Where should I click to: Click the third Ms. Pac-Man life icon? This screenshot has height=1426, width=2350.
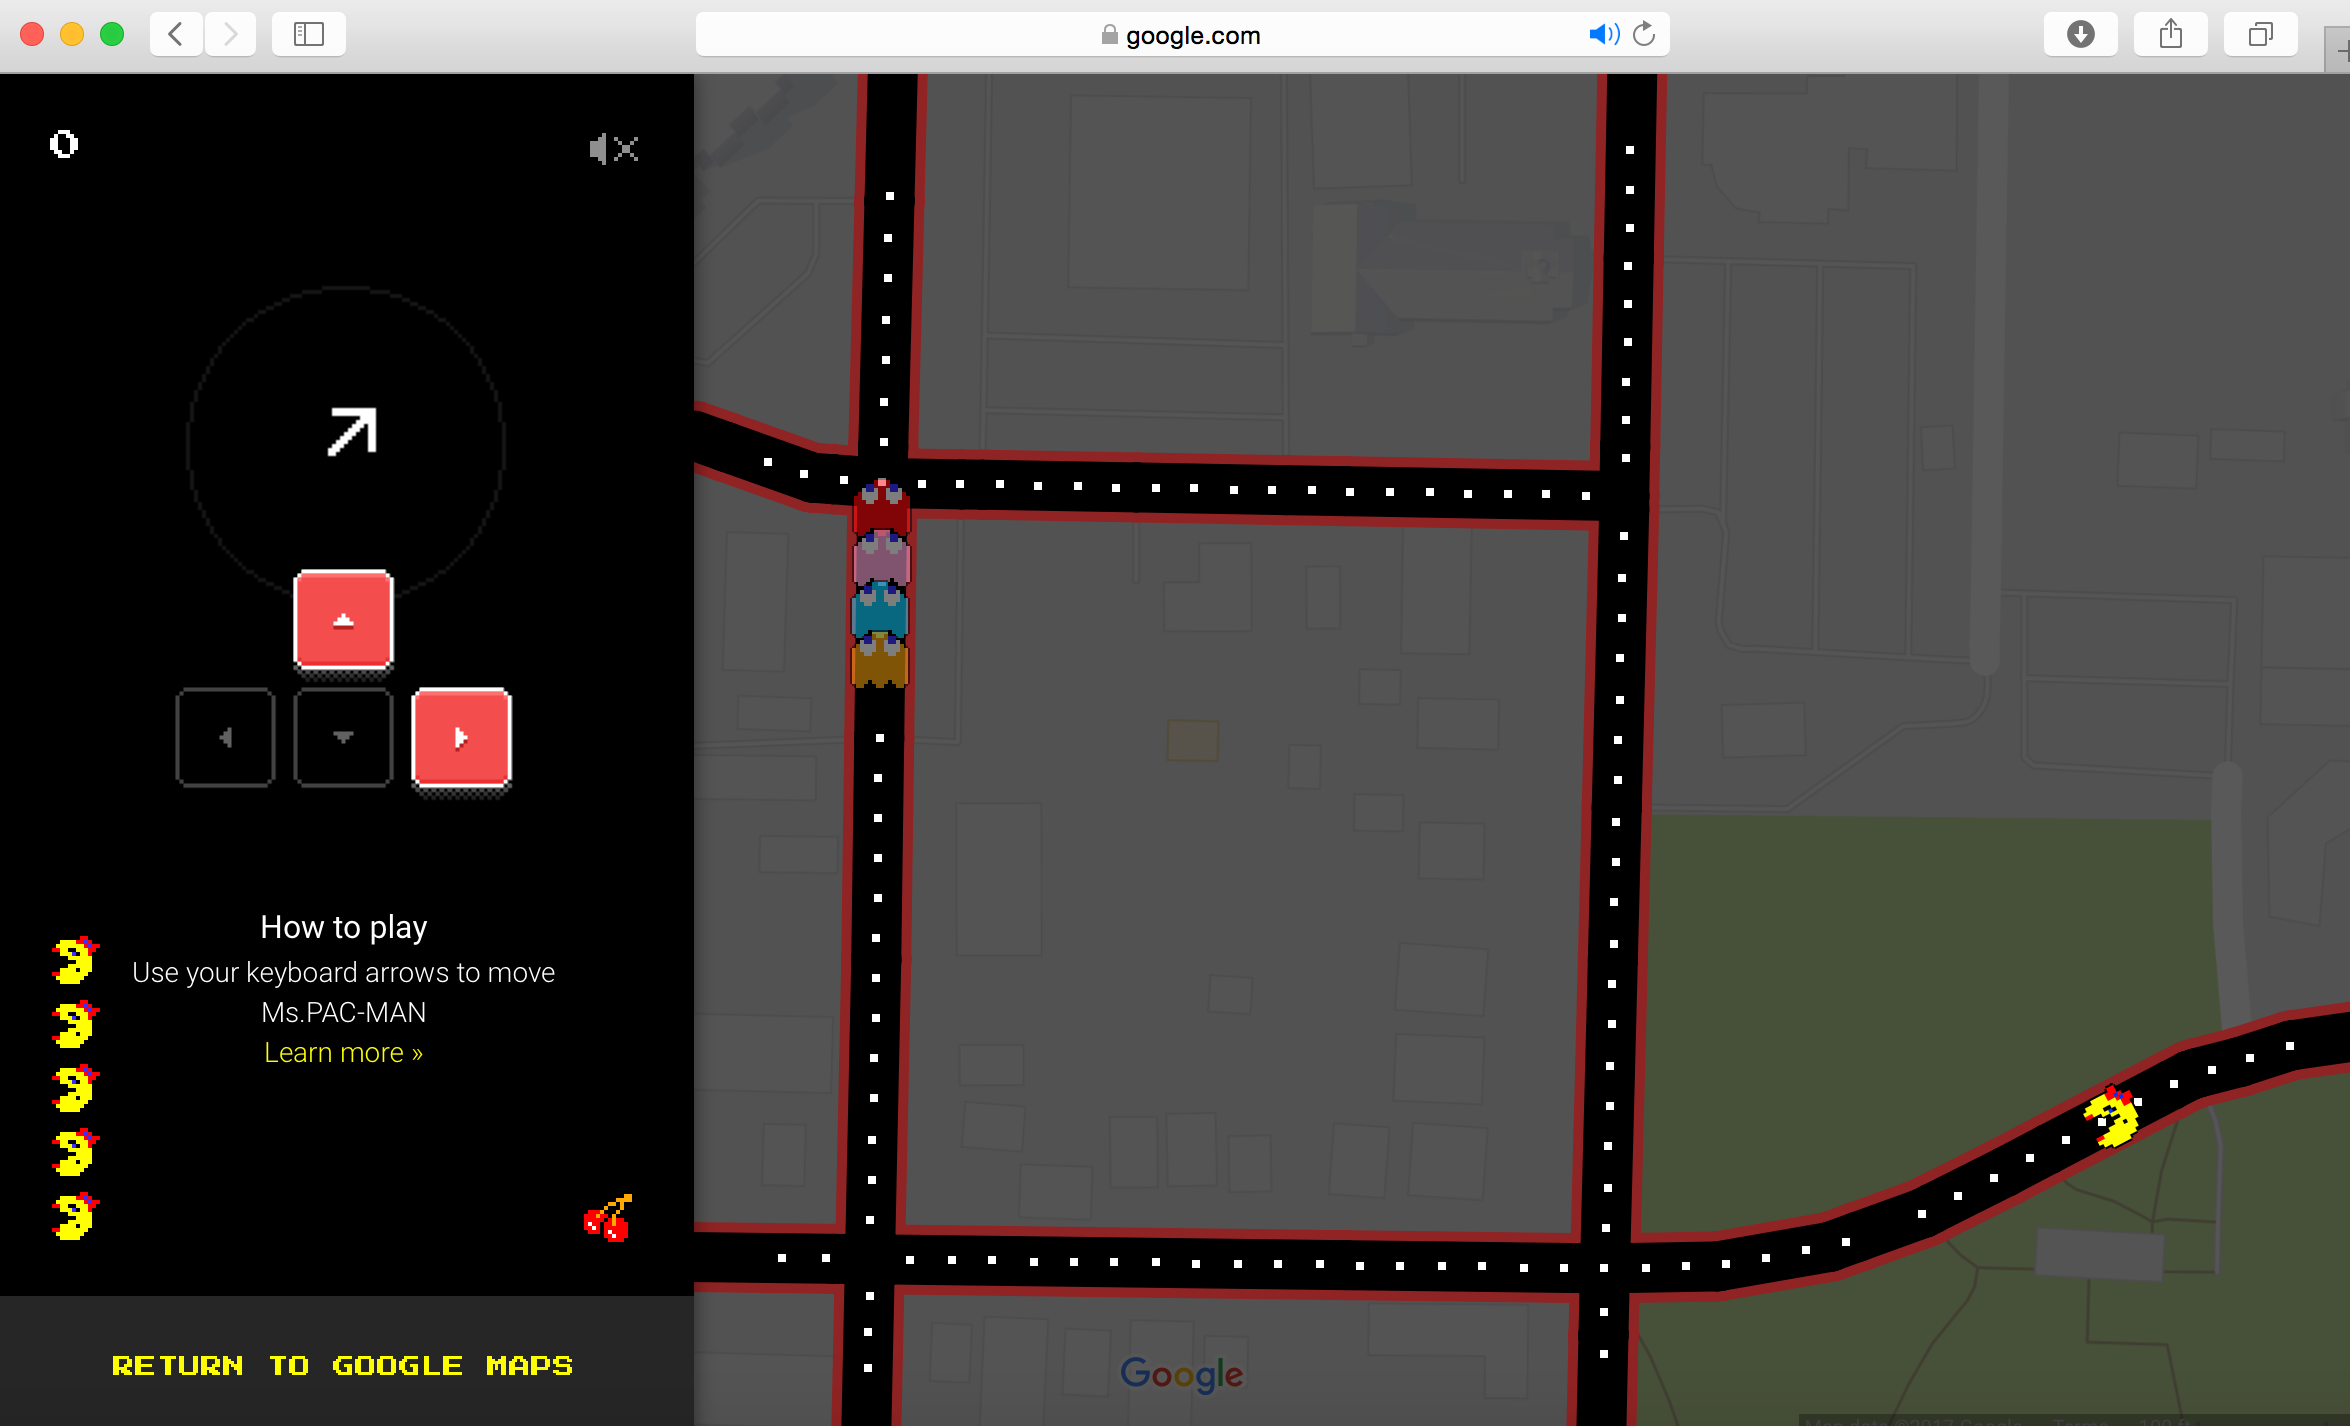coord(75,1088)
